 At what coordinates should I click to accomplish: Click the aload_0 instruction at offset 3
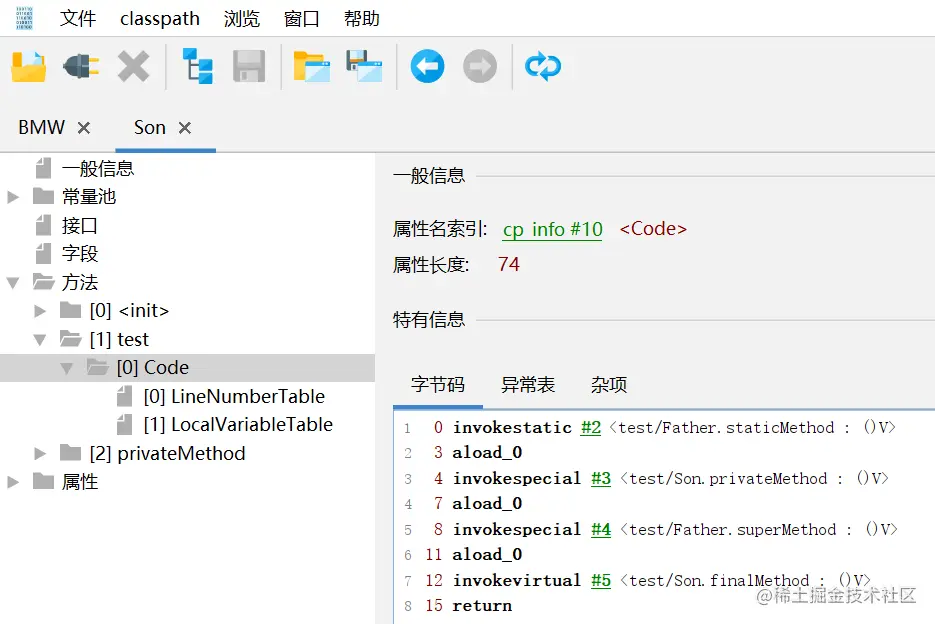(487, 453)
